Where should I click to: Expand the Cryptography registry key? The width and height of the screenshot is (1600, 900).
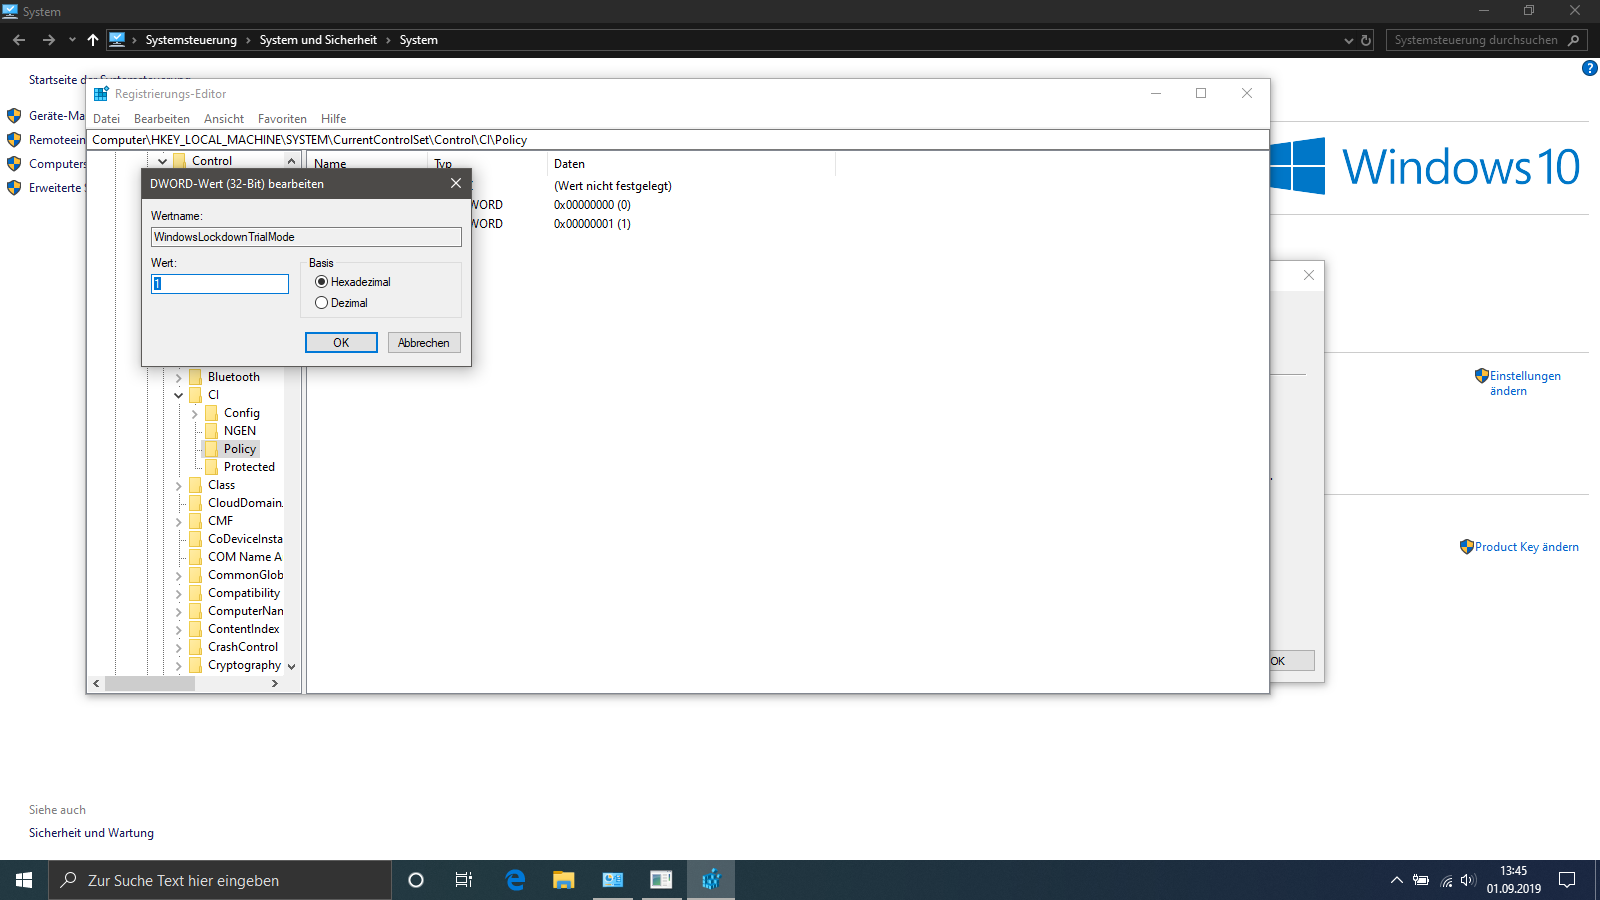click(179, 666)
